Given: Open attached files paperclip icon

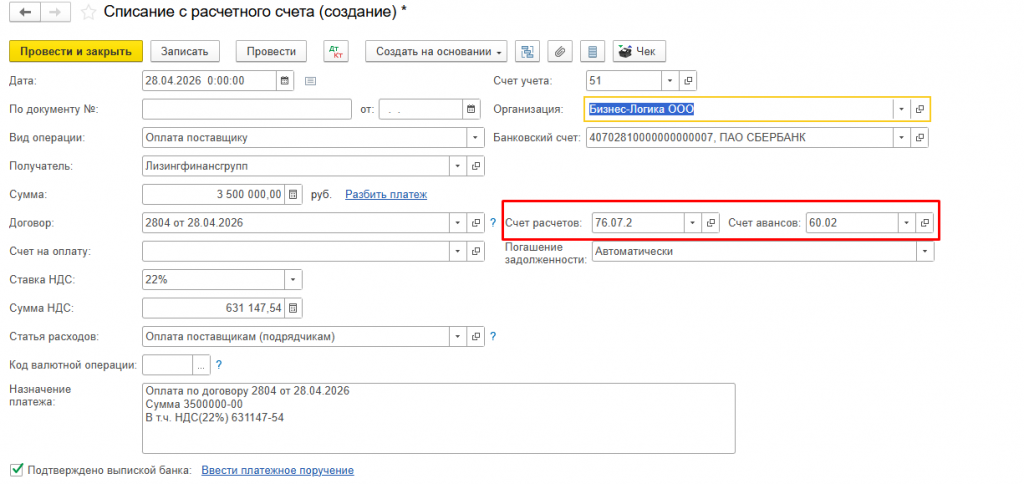Looking at the screenshot, I should click(560, 52).
